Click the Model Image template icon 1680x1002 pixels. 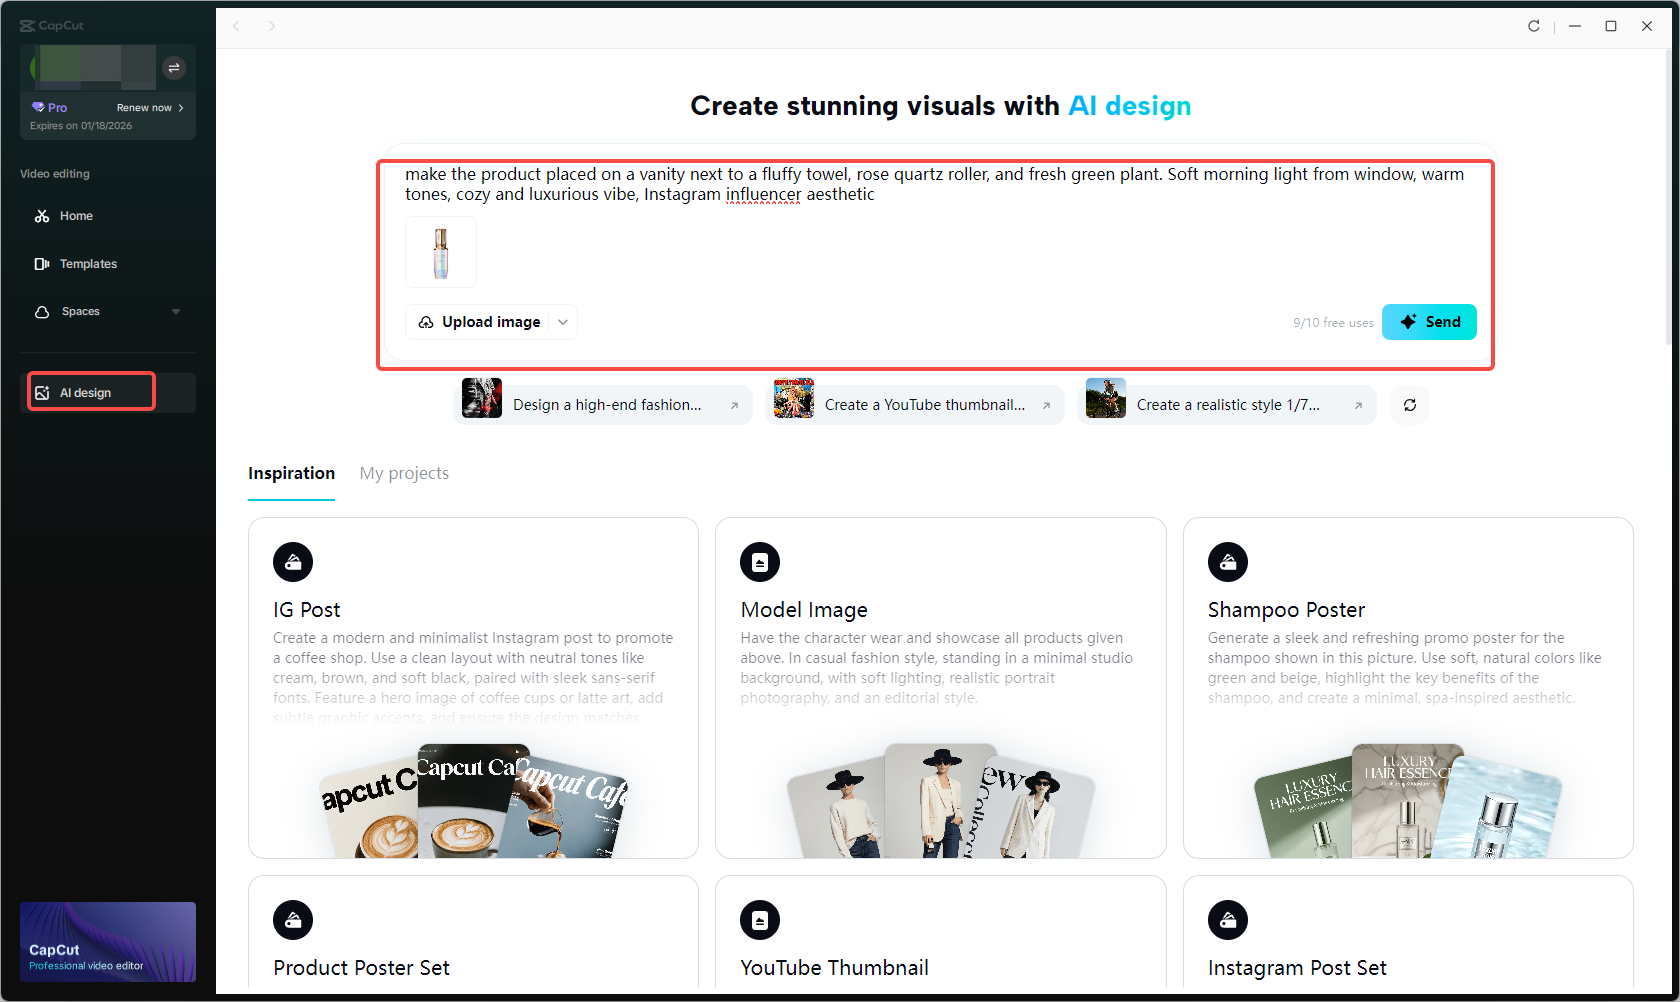tap(760, 562)
